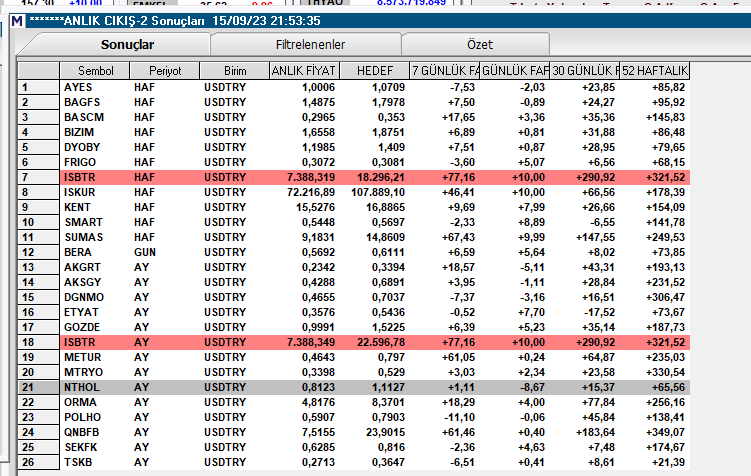The height and width of the screenshot is (476, 751).
Task: Sort by the ANLIK FİYAT column header
Action: 304,71
